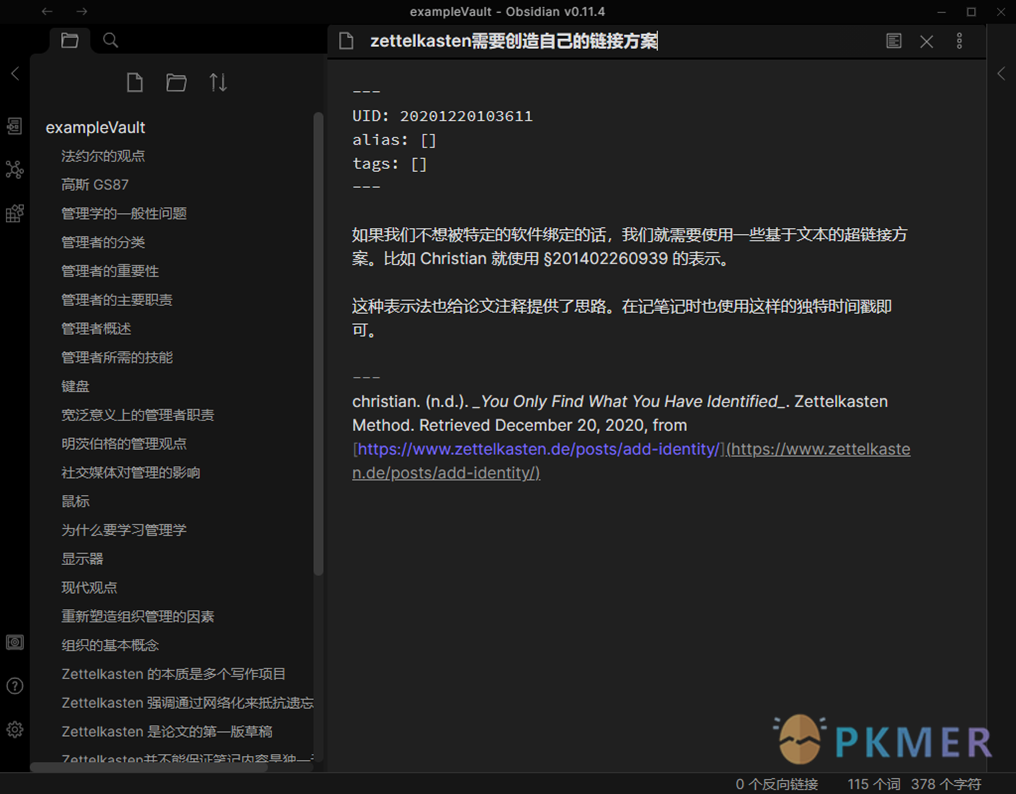Viewport: 1016px width, 794px height.
Task: Click the '378 个字符' character count
Action: [x=946, y=784]
